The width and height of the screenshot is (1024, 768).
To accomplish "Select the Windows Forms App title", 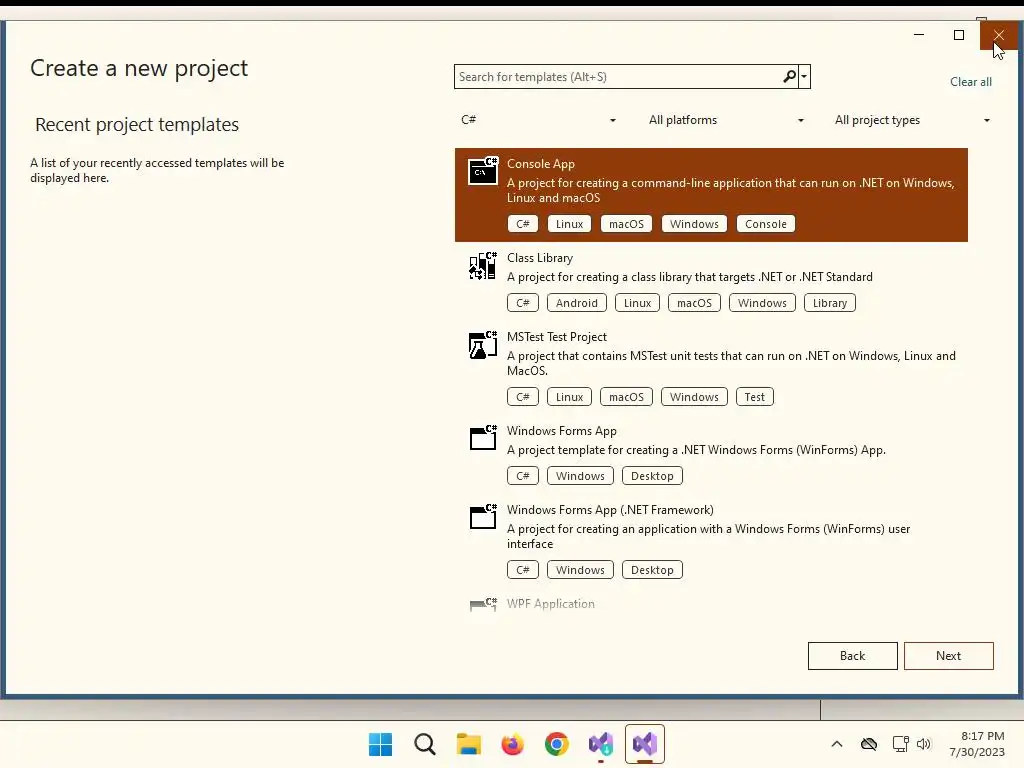I will (562, 431).
